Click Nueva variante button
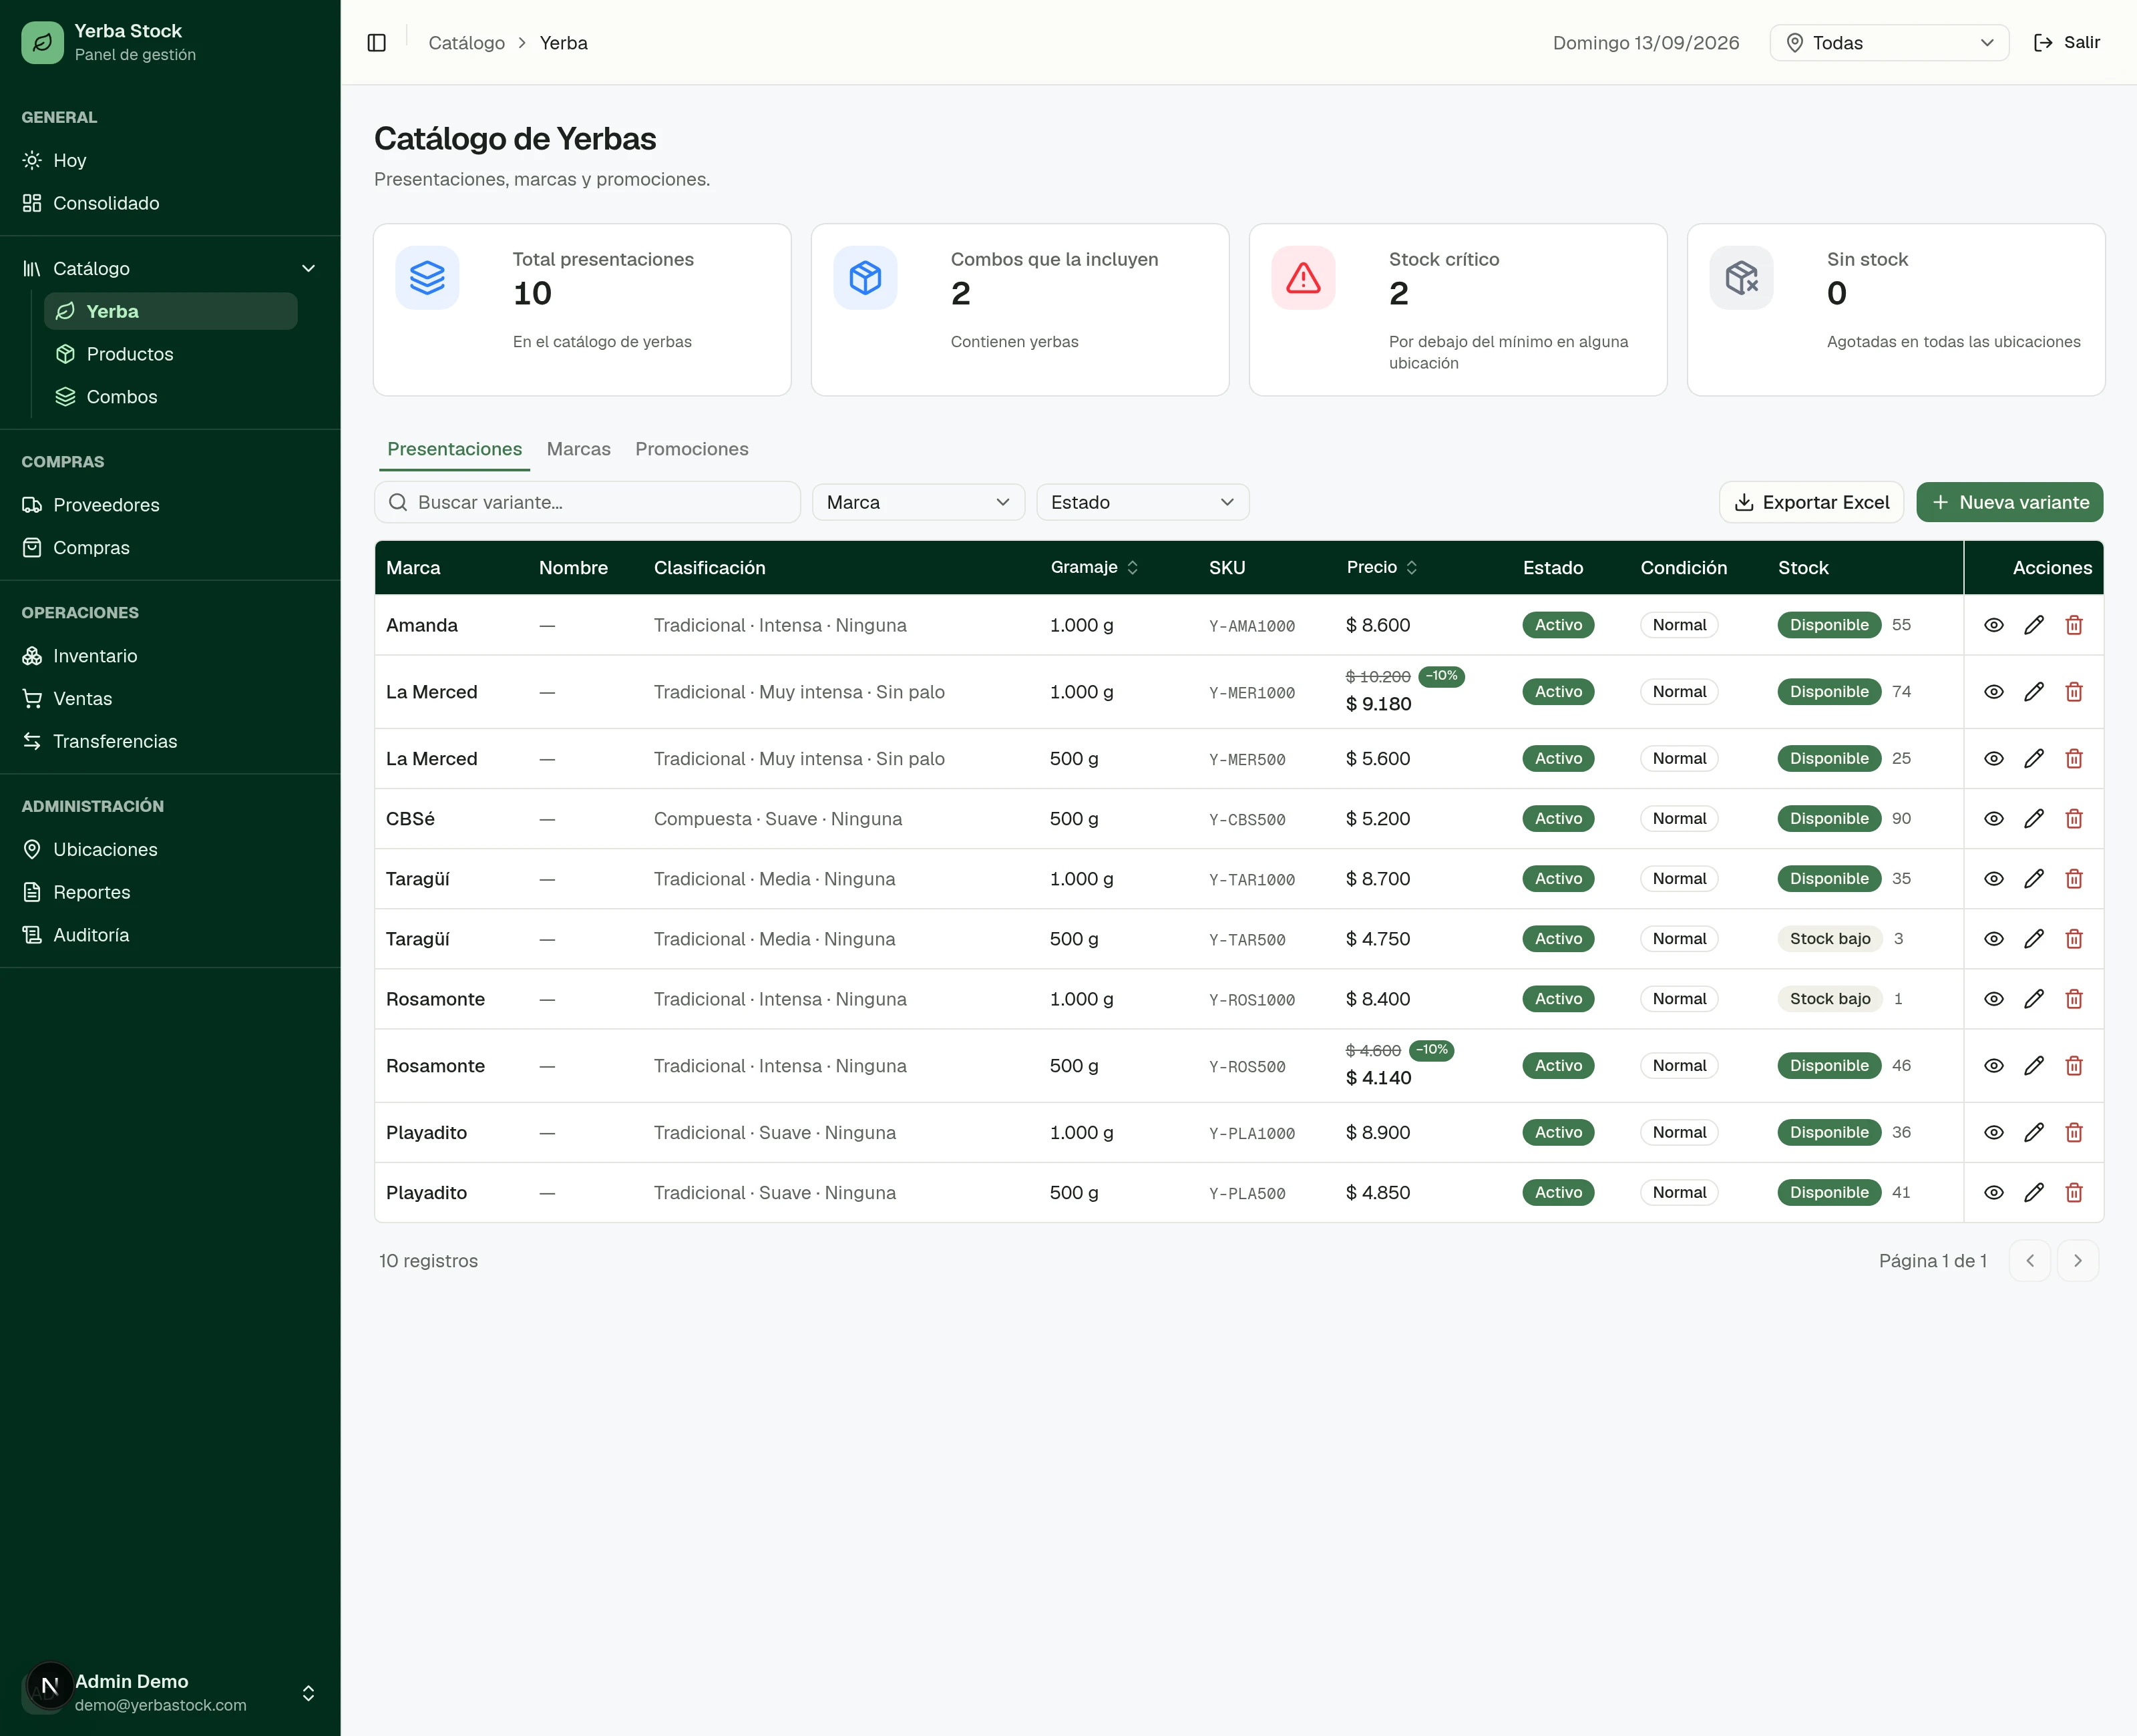Image resolution: width=2137 pixels, height=1736 pixels. (x=2009, y=503)
